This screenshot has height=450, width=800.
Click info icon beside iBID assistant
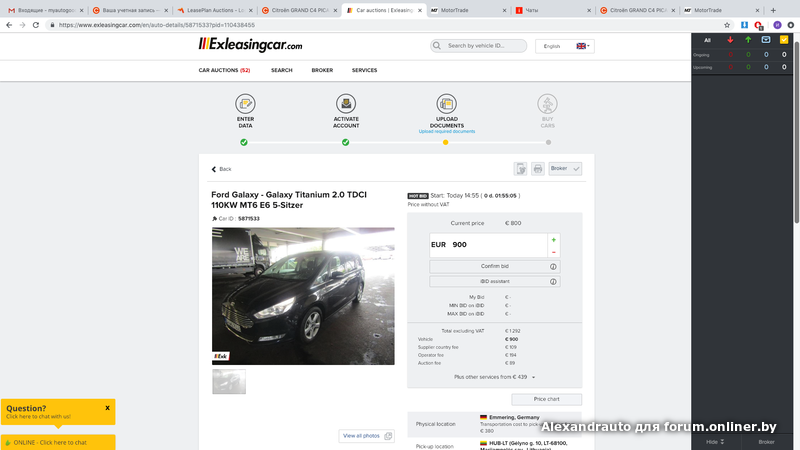[553, 282]
